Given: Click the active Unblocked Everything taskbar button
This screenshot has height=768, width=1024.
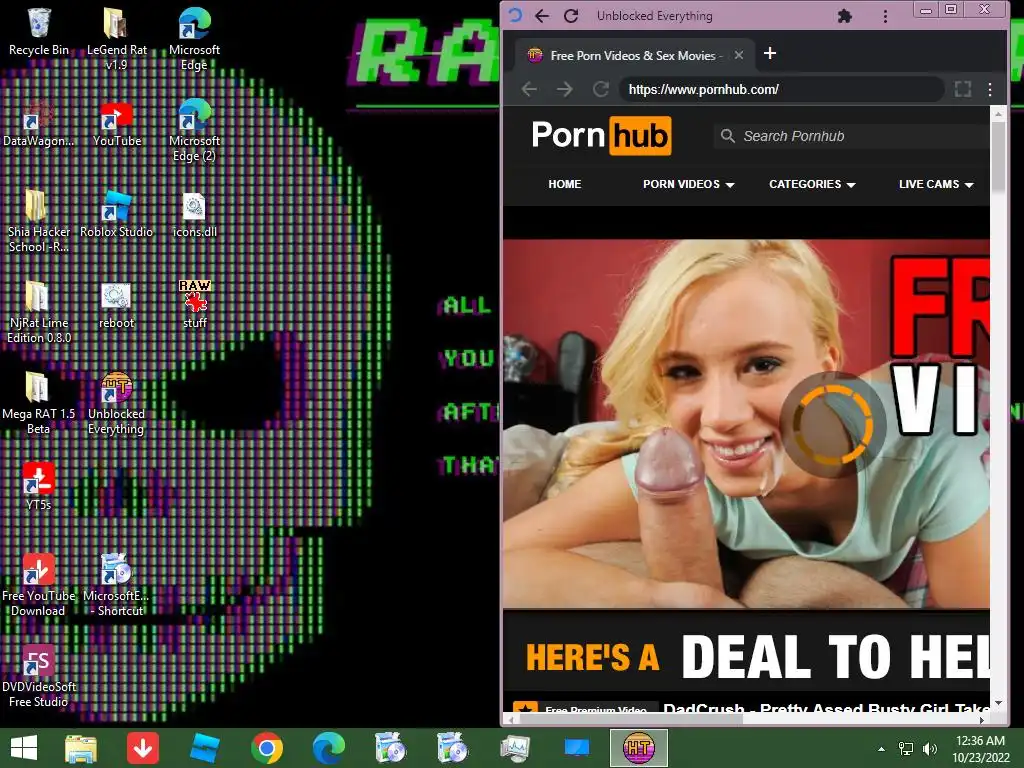Looking at the screenshot, I should [x=639, y=748].
